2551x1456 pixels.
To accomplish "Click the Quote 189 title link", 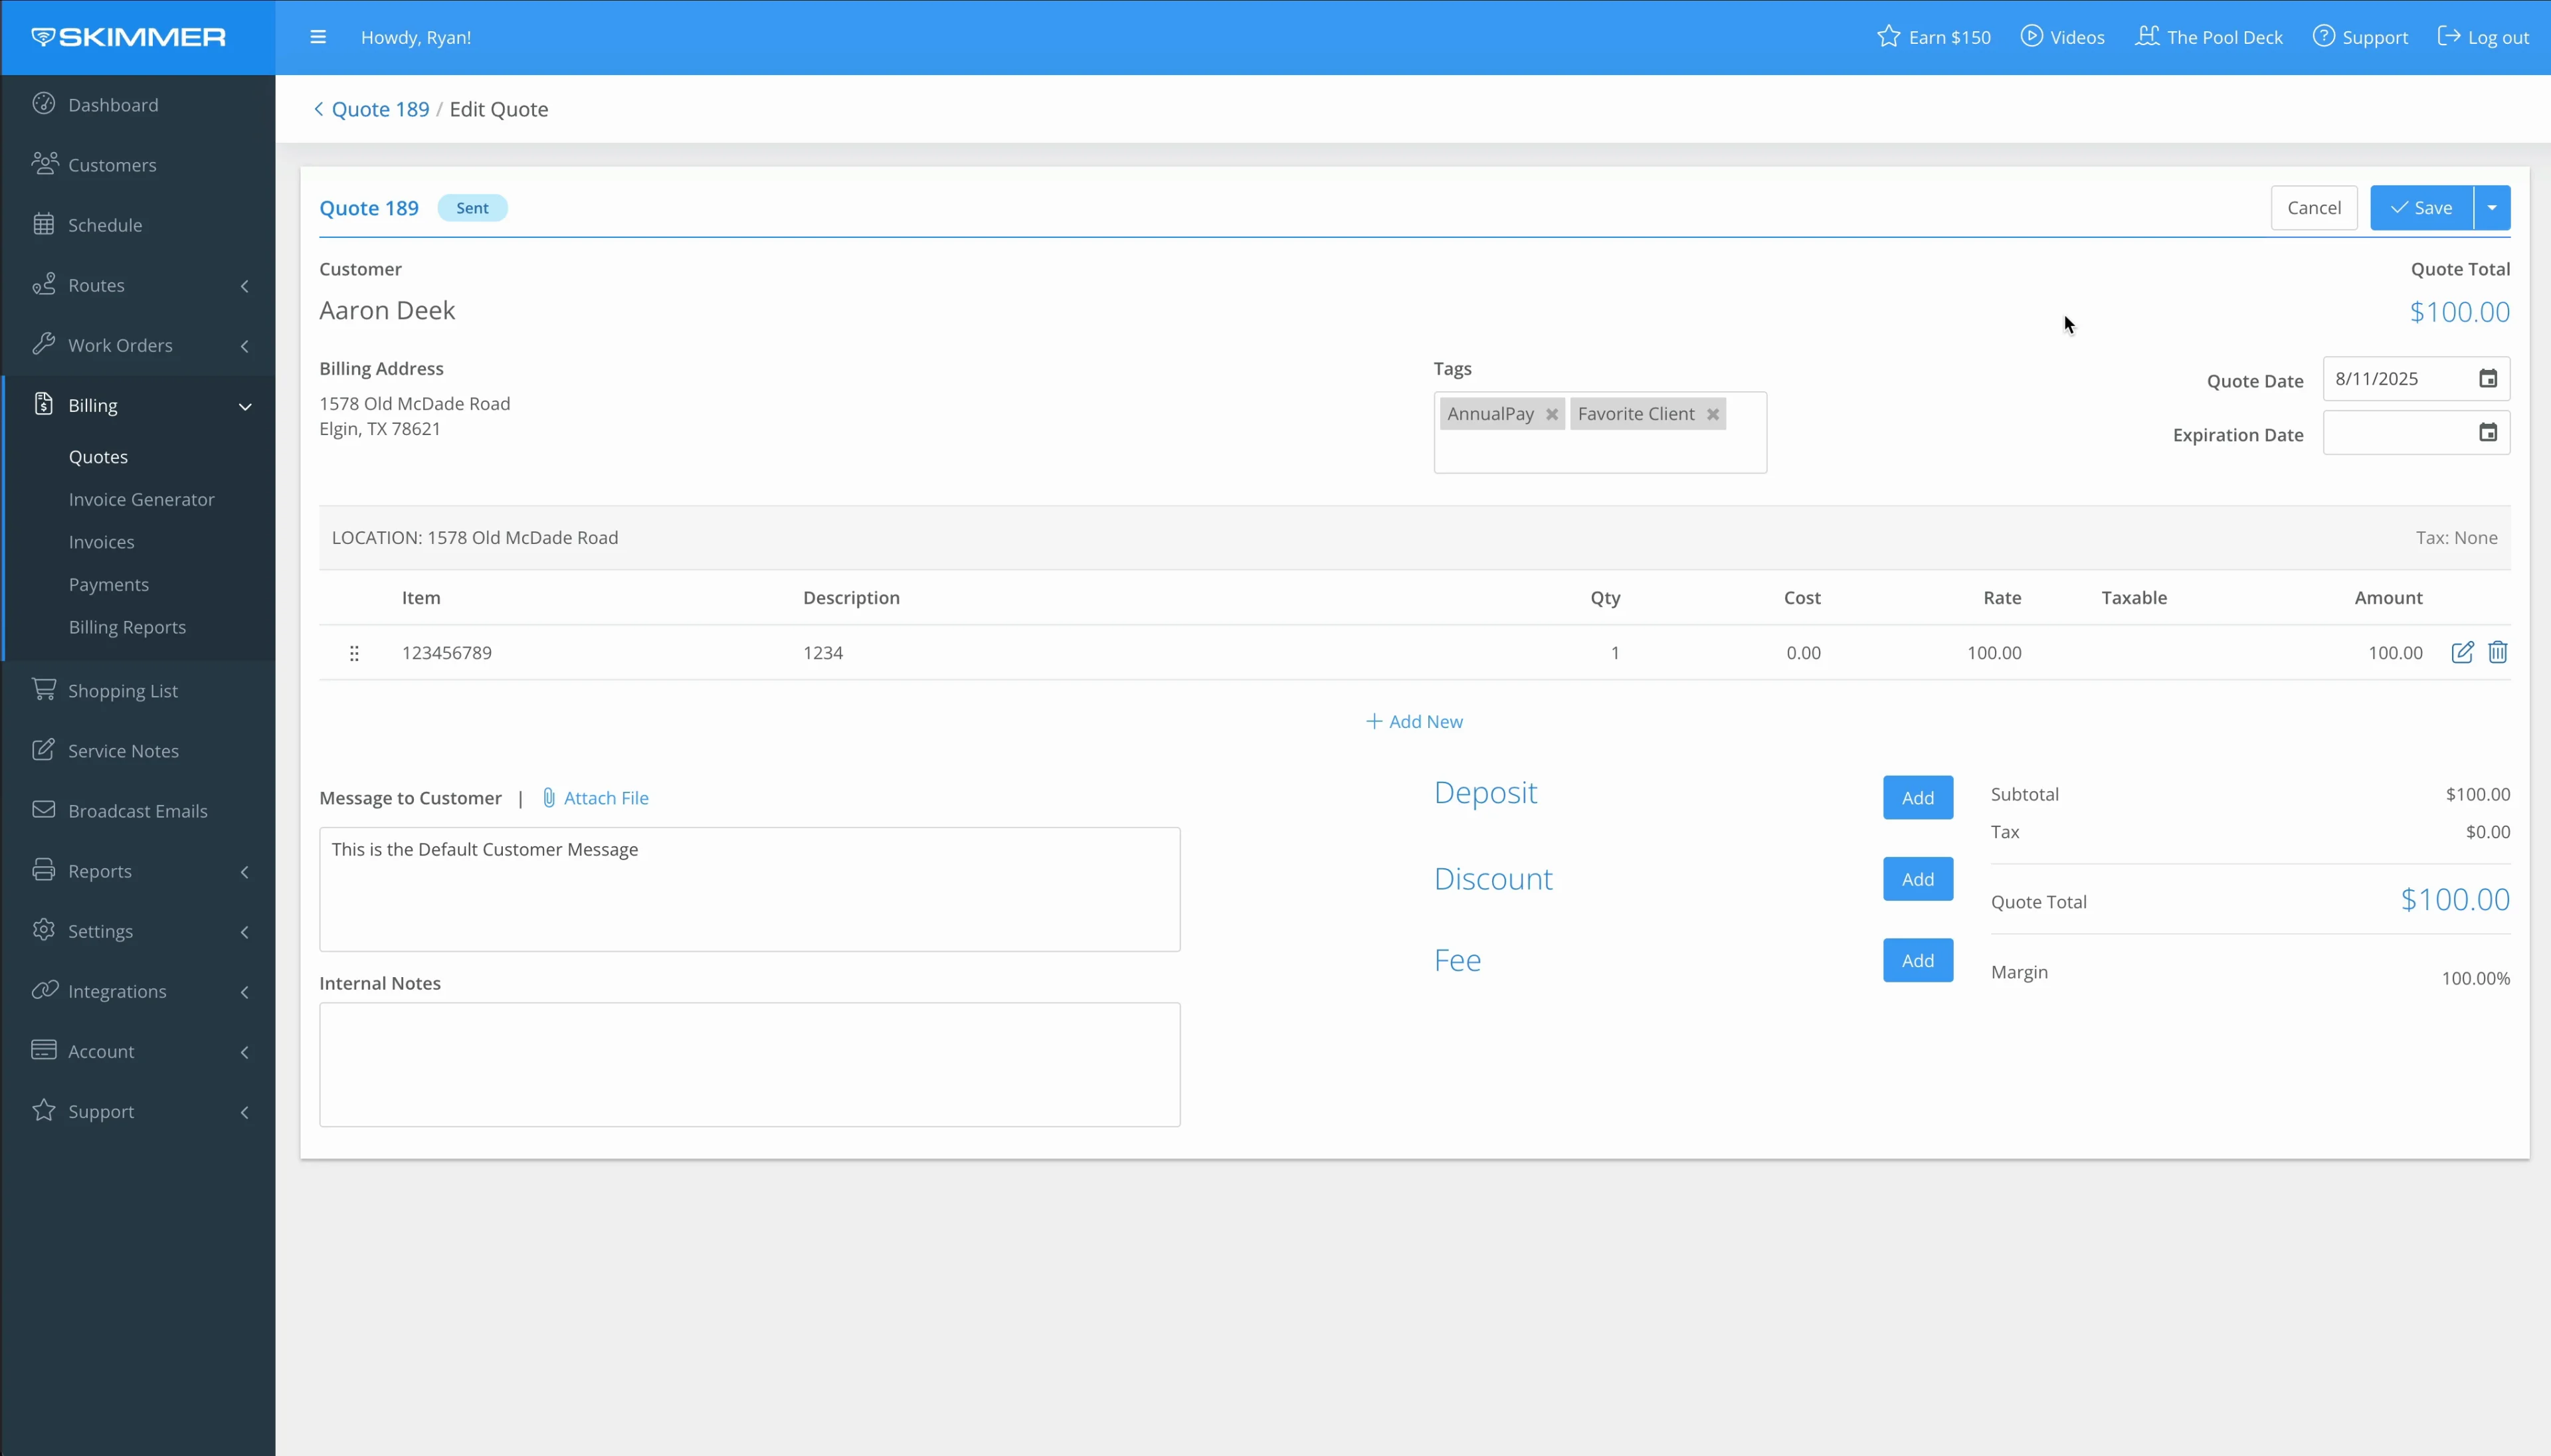I will (x=369, y=208).
